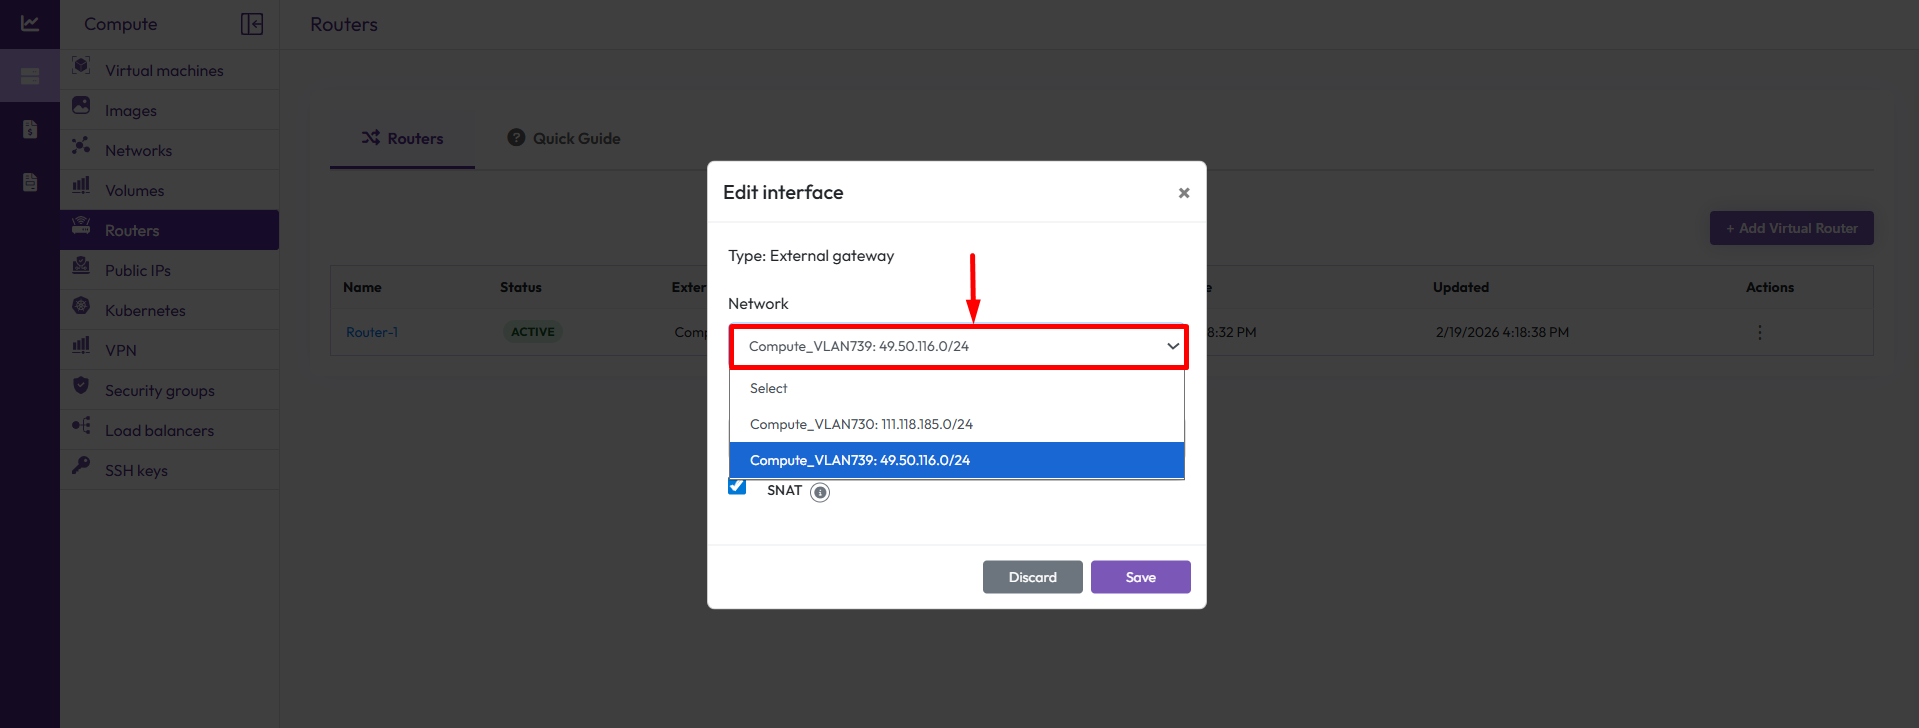Open the Network dropdown showing Compute_VLAN739

[958, 347]
